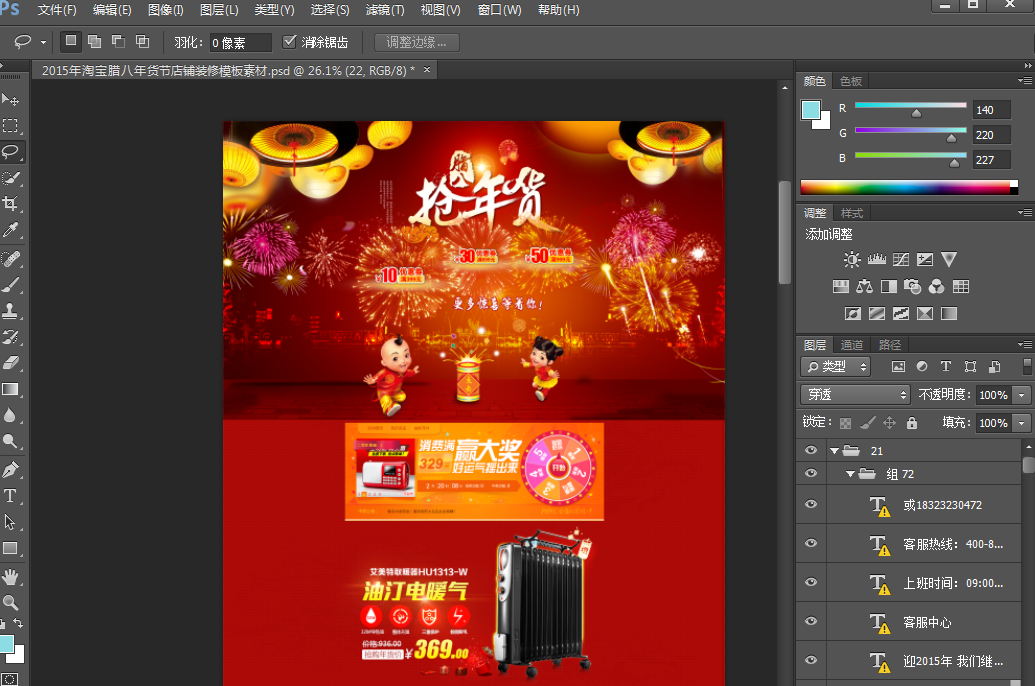Filter layers by type layers icon

click(x=946, y=366)
